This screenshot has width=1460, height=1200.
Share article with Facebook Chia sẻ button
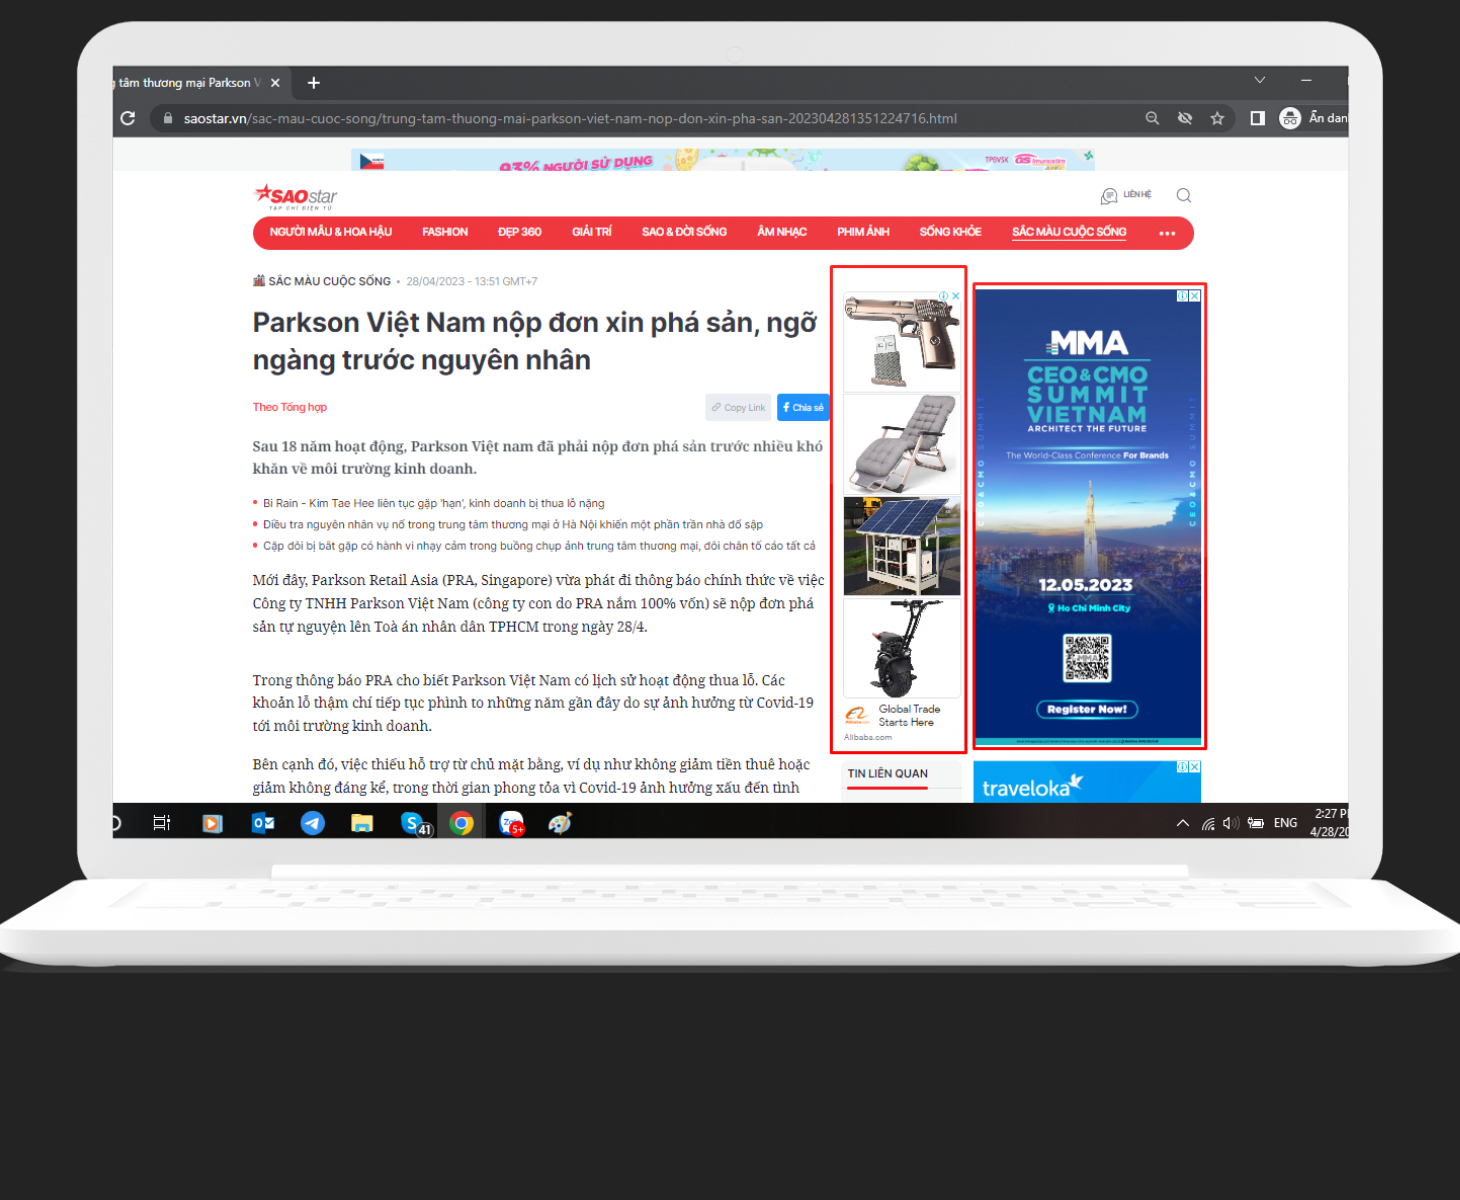pos(803,407)
